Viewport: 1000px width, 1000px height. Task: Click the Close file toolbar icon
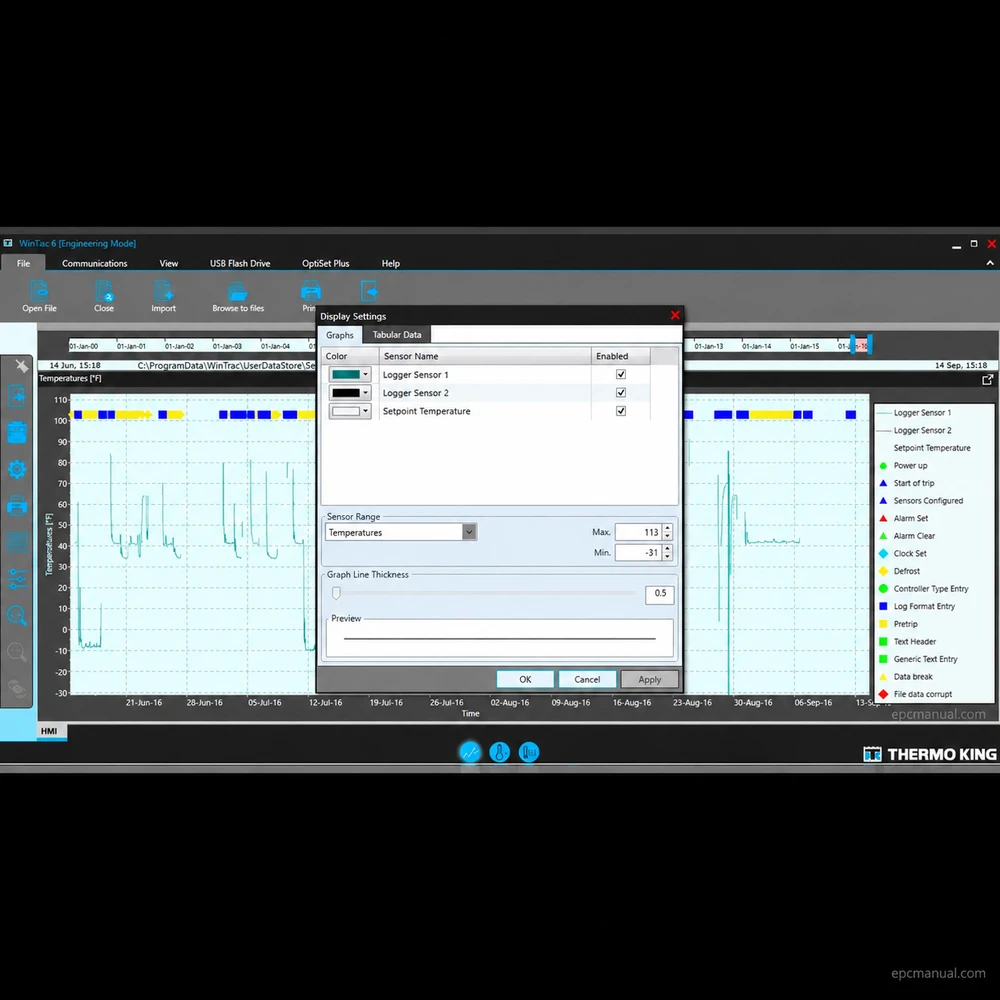(x=104, y=291)
